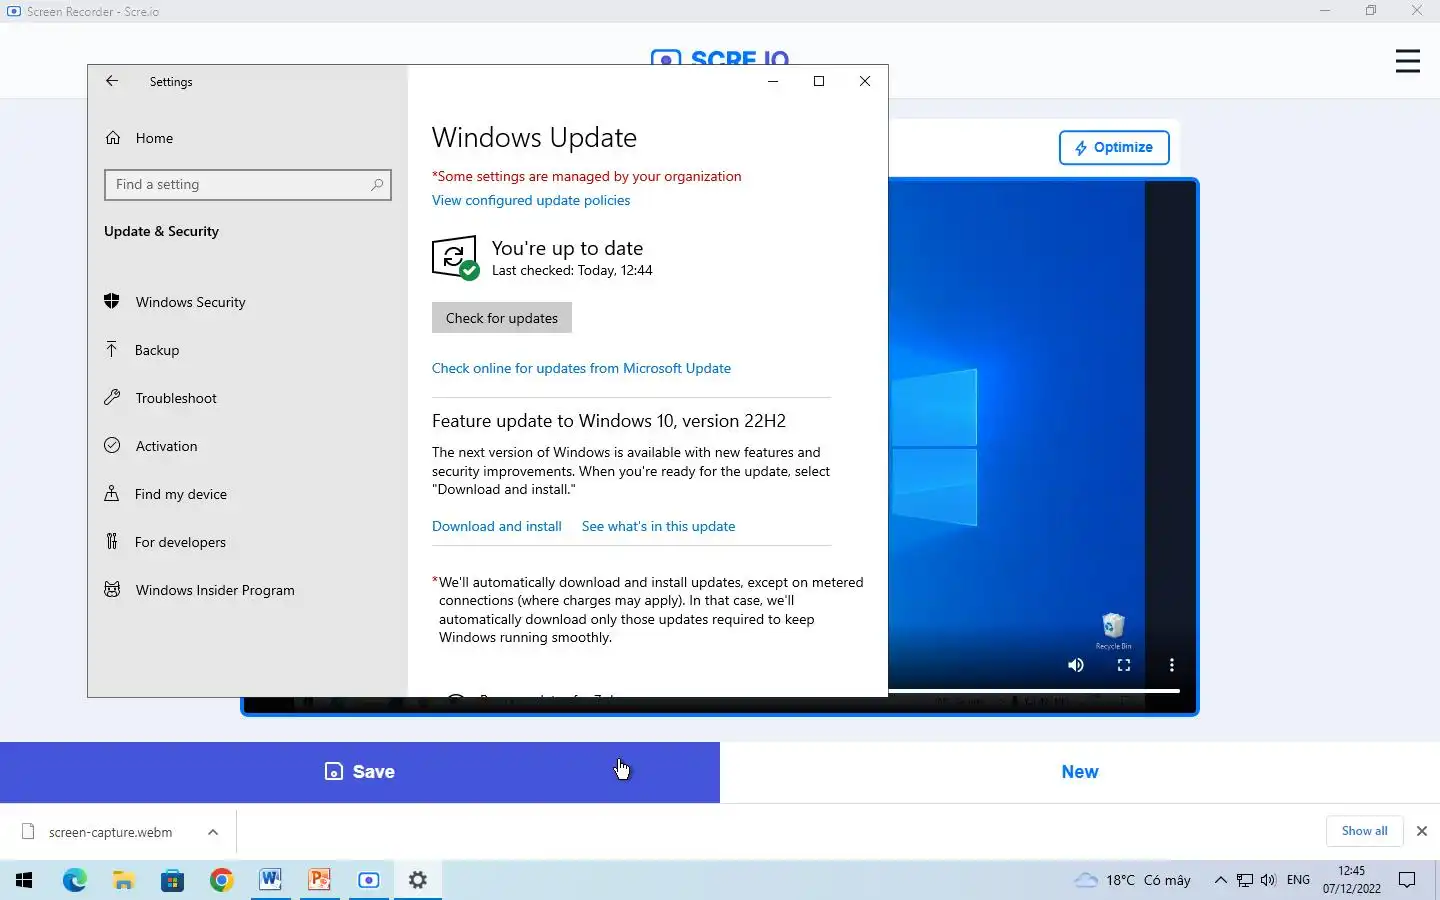This screenshot has width=1440, height=900.
Task: Click Show all downloads button
Action: pos(1364,831)
